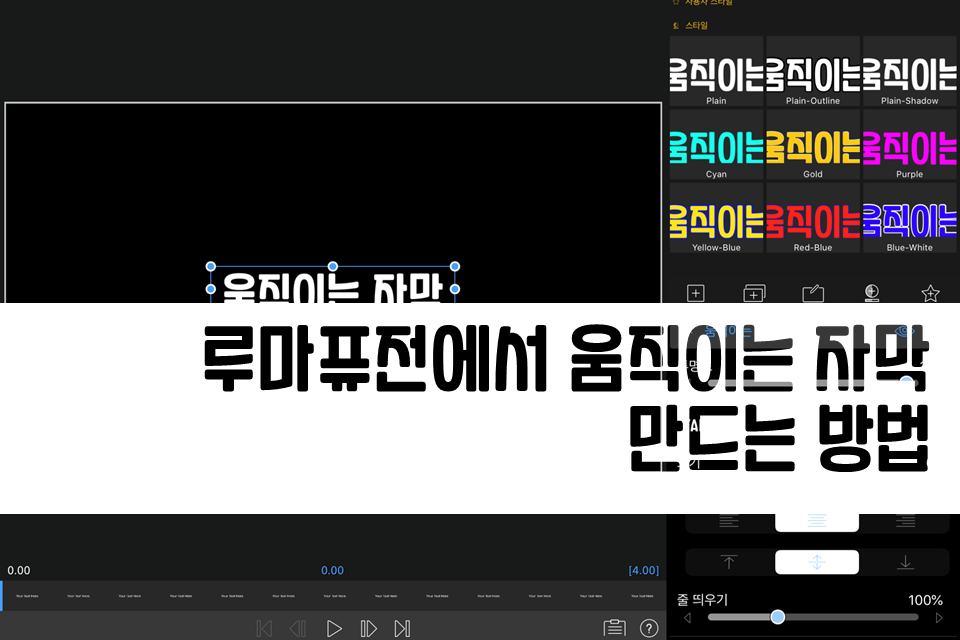Play the title preview
Screen dimensions: 960x640
pos(334,628)
